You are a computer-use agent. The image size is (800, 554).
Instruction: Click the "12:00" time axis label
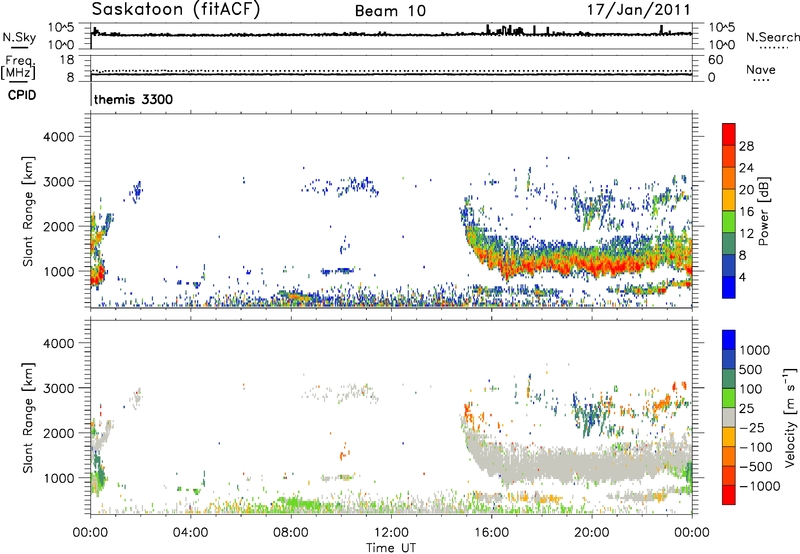pyautogui.click(x=391, y=533)
